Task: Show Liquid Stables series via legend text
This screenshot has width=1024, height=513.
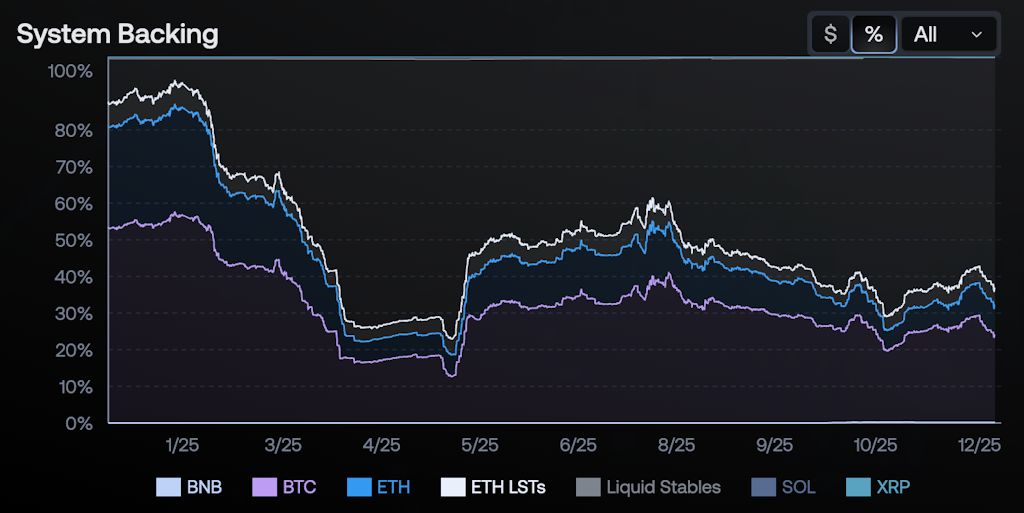Action: coord(663,487)
